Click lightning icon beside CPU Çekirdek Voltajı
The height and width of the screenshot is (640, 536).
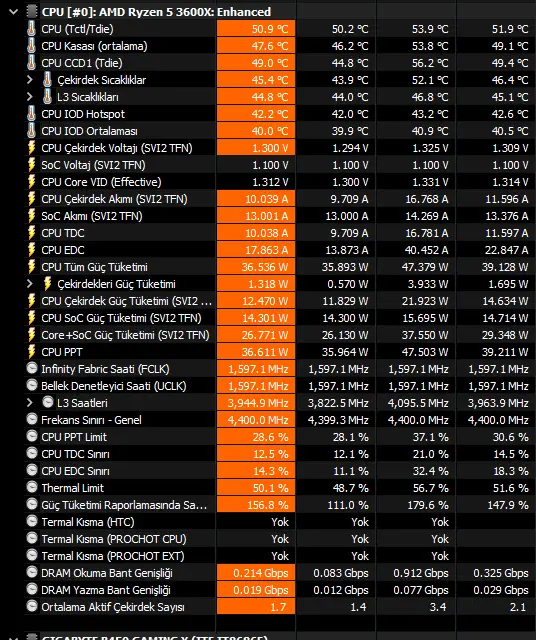point(31,148)
